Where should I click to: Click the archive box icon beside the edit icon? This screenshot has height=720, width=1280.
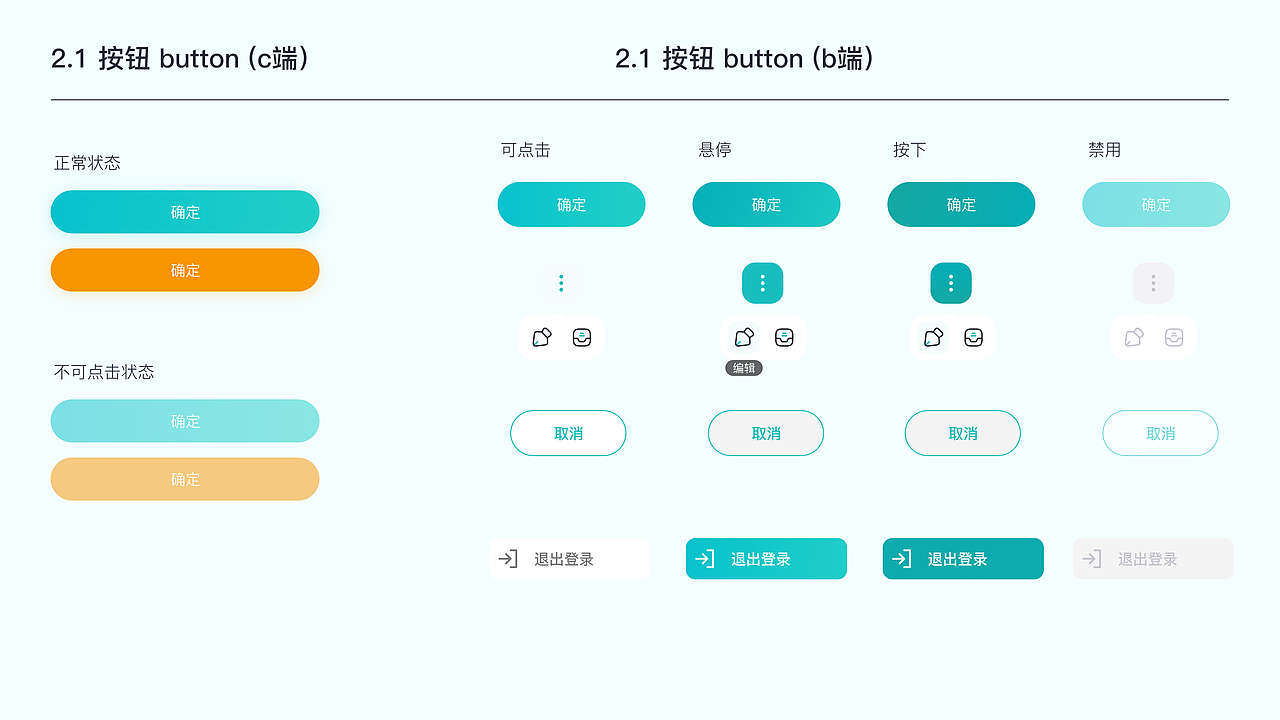coord(581,337)
